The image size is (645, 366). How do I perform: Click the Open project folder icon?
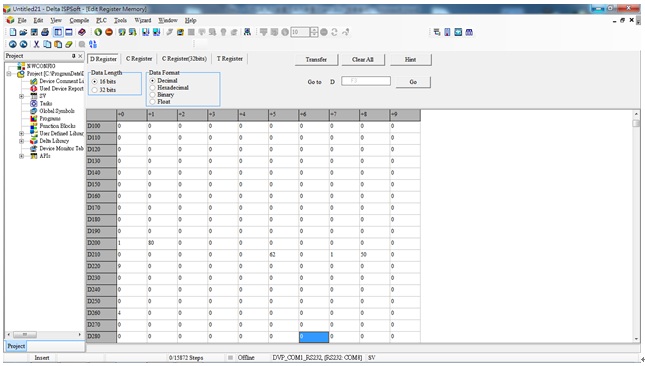click(23, 32)
